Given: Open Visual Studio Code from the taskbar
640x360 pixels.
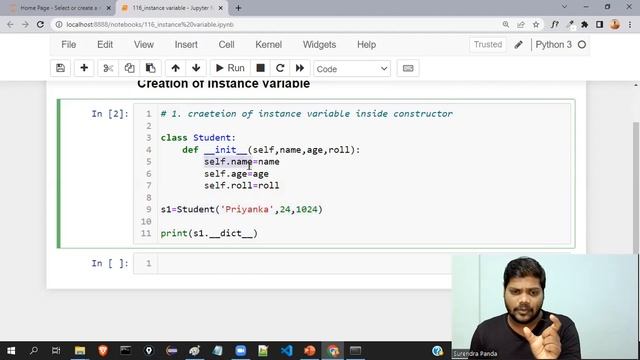Looking at the screenshot, I should 287,351.
